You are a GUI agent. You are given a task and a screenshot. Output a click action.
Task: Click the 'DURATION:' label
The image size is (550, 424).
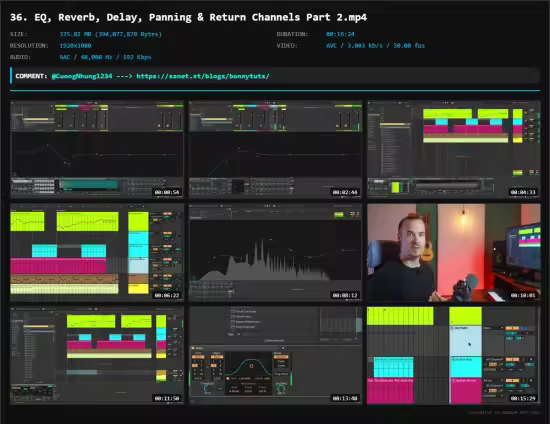coord(292,34)
